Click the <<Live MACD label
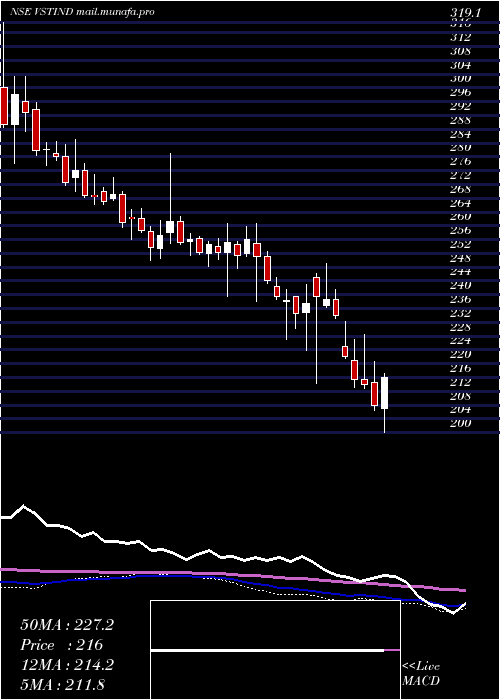This screenshot has width=500, height=700. [421, 674]
